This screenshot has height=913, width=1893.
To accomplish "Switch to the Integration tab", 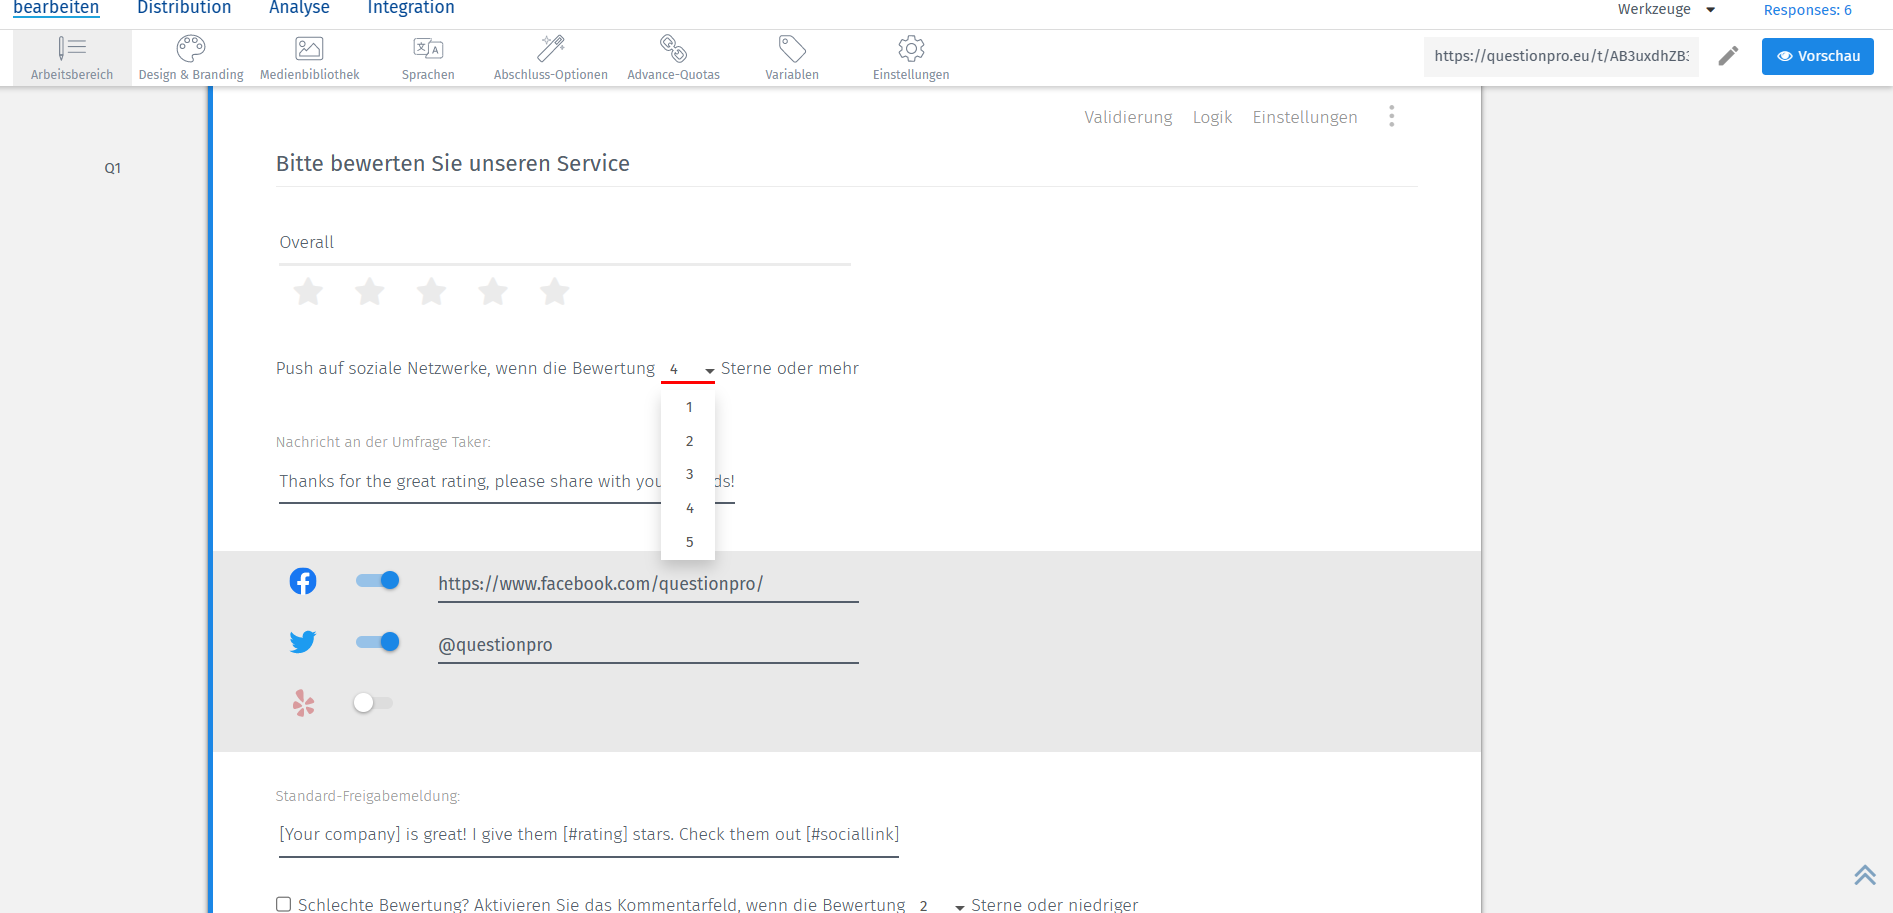I will [411, 8].
